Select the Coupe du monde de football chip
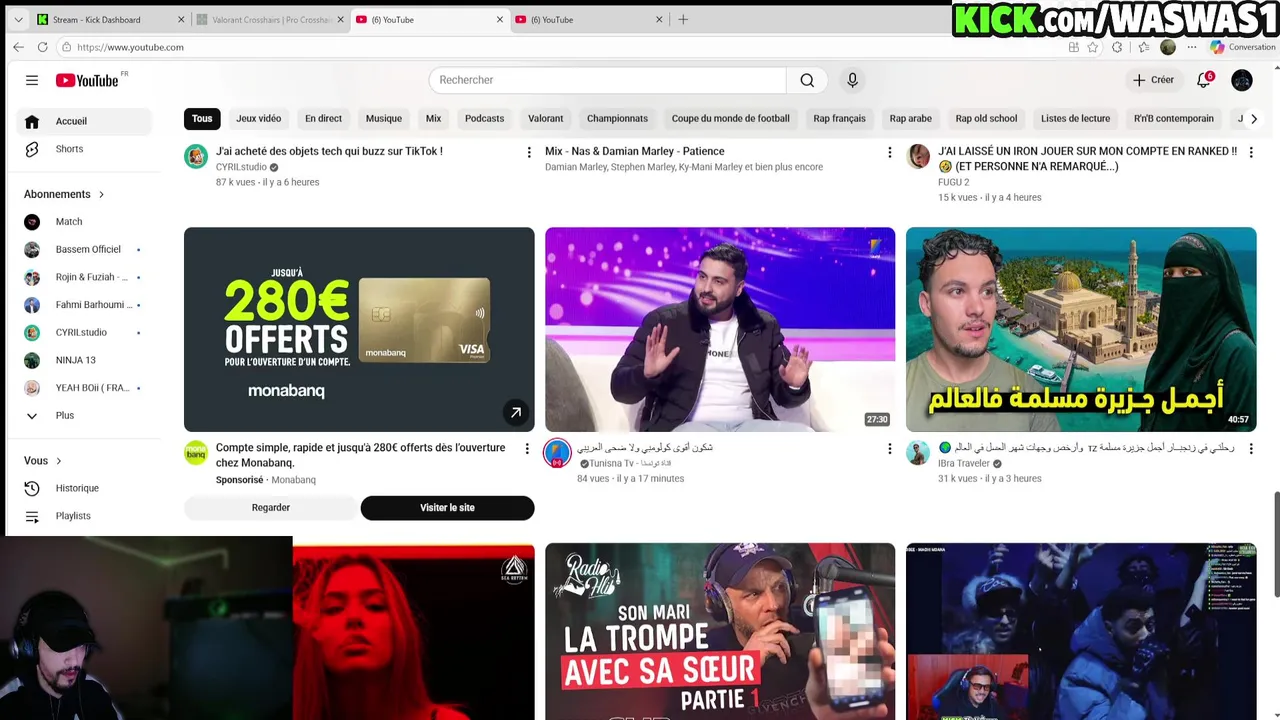This screenshot has width=1280, height=720. pyautogui.click(x=730, y=119)
